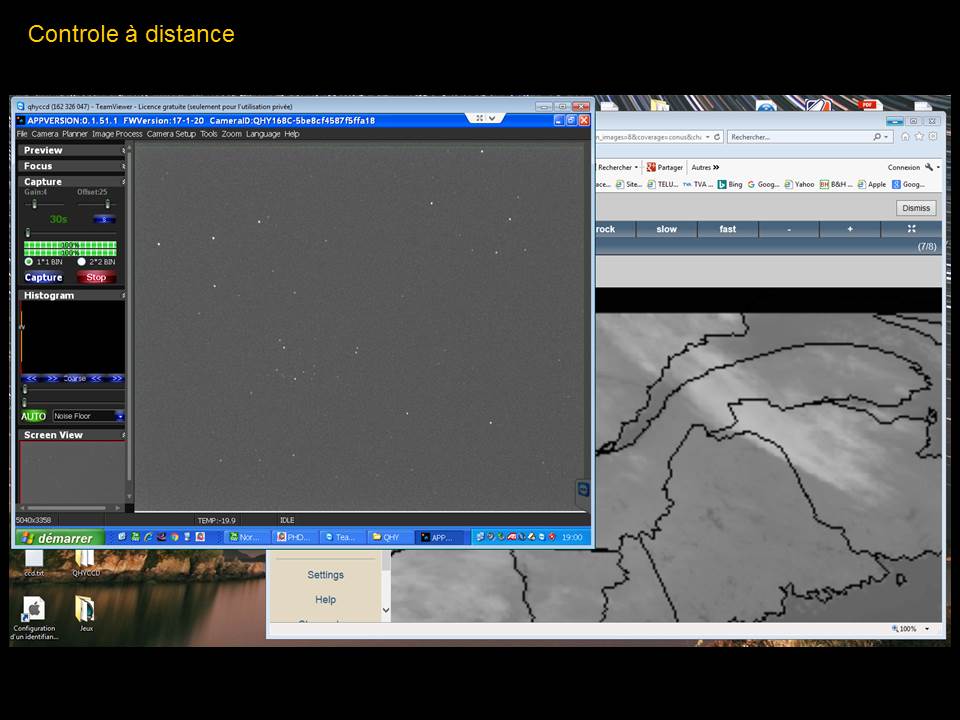Click the AUTO histogram stretch button
This screenshot has width=960, height=720.
coord(33,416)
